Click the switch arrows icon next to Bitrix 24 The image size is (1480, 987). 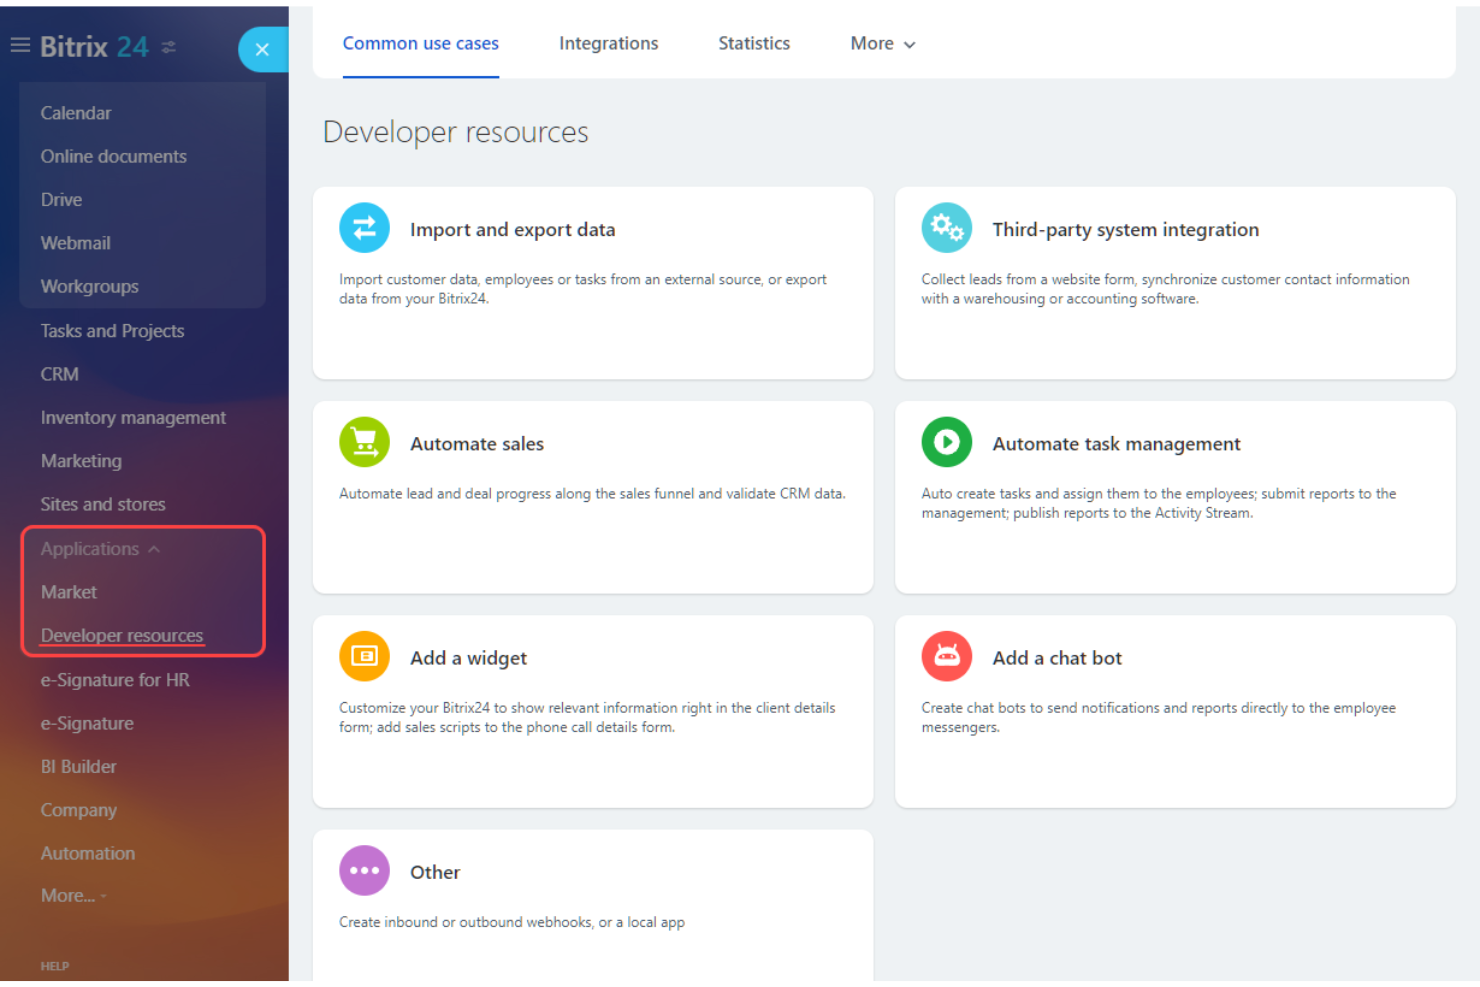tap(169, 47)
